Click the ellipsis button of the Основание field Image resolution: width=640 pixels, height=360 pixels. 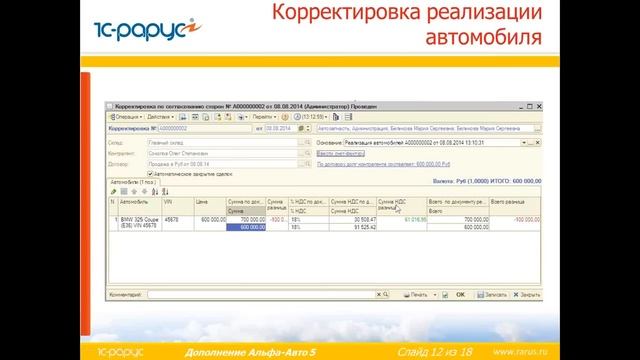(531, 143)
